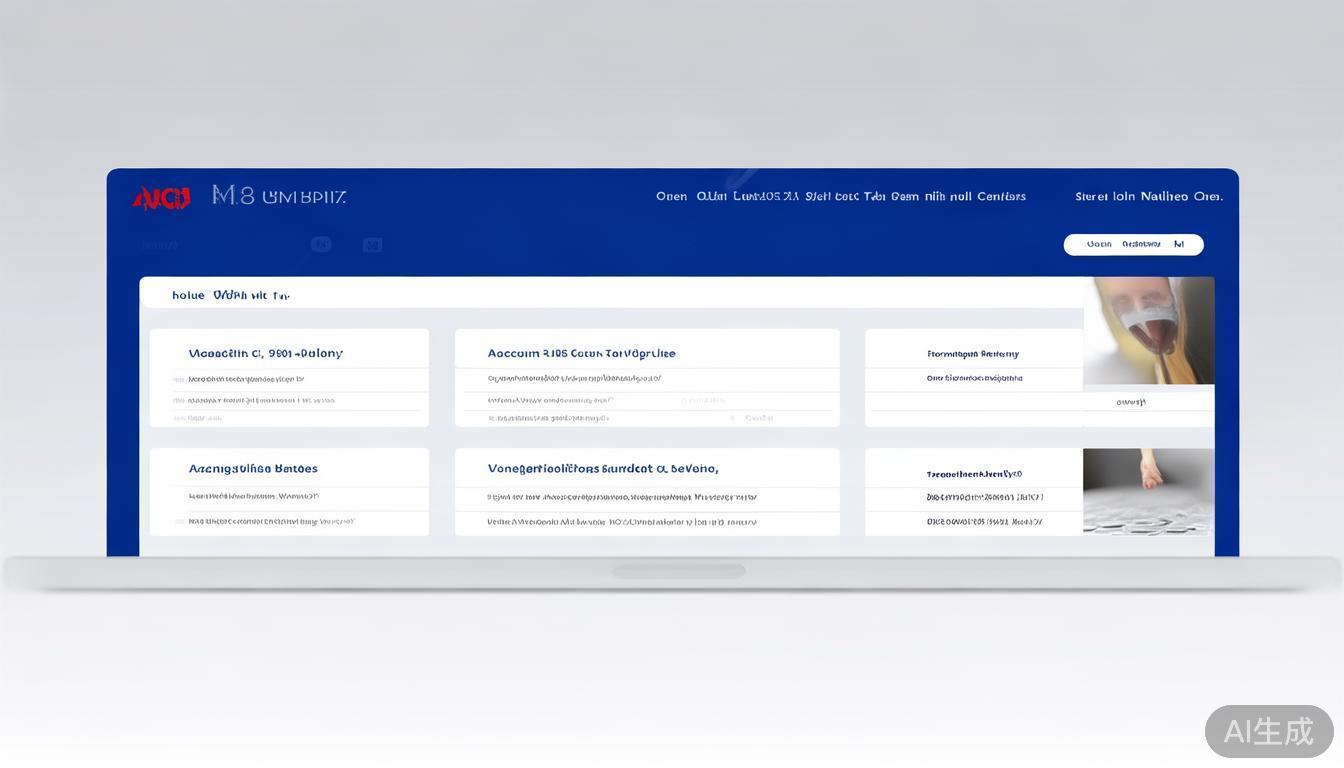This screenshot has width=1344, height=768.
Task: Open the "Vonegertioolictors" card heading
Action: point(602,469)
